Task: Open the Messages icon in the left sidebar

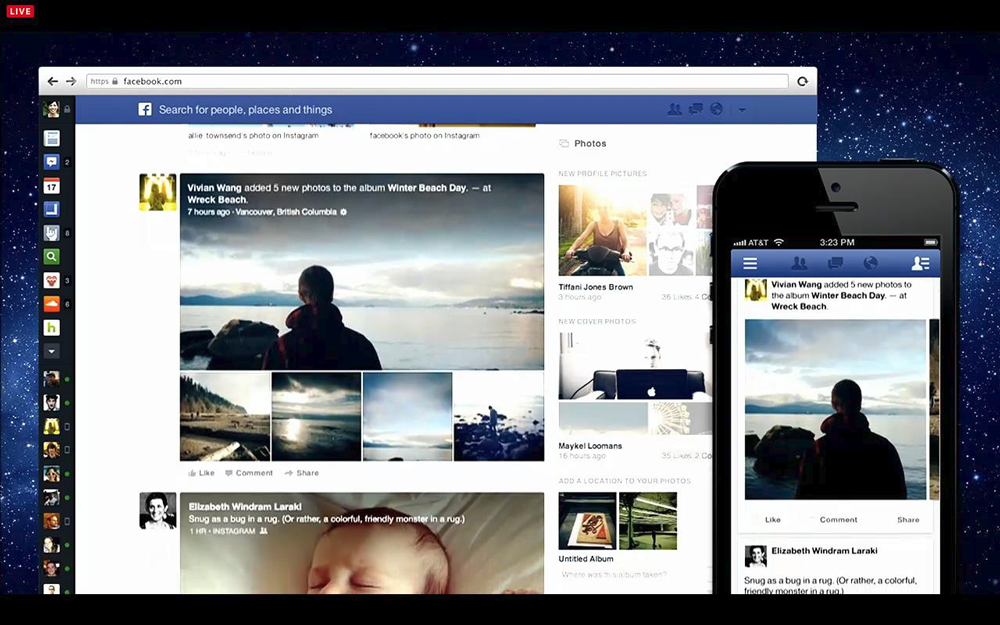Action: [x=52, y=162]
